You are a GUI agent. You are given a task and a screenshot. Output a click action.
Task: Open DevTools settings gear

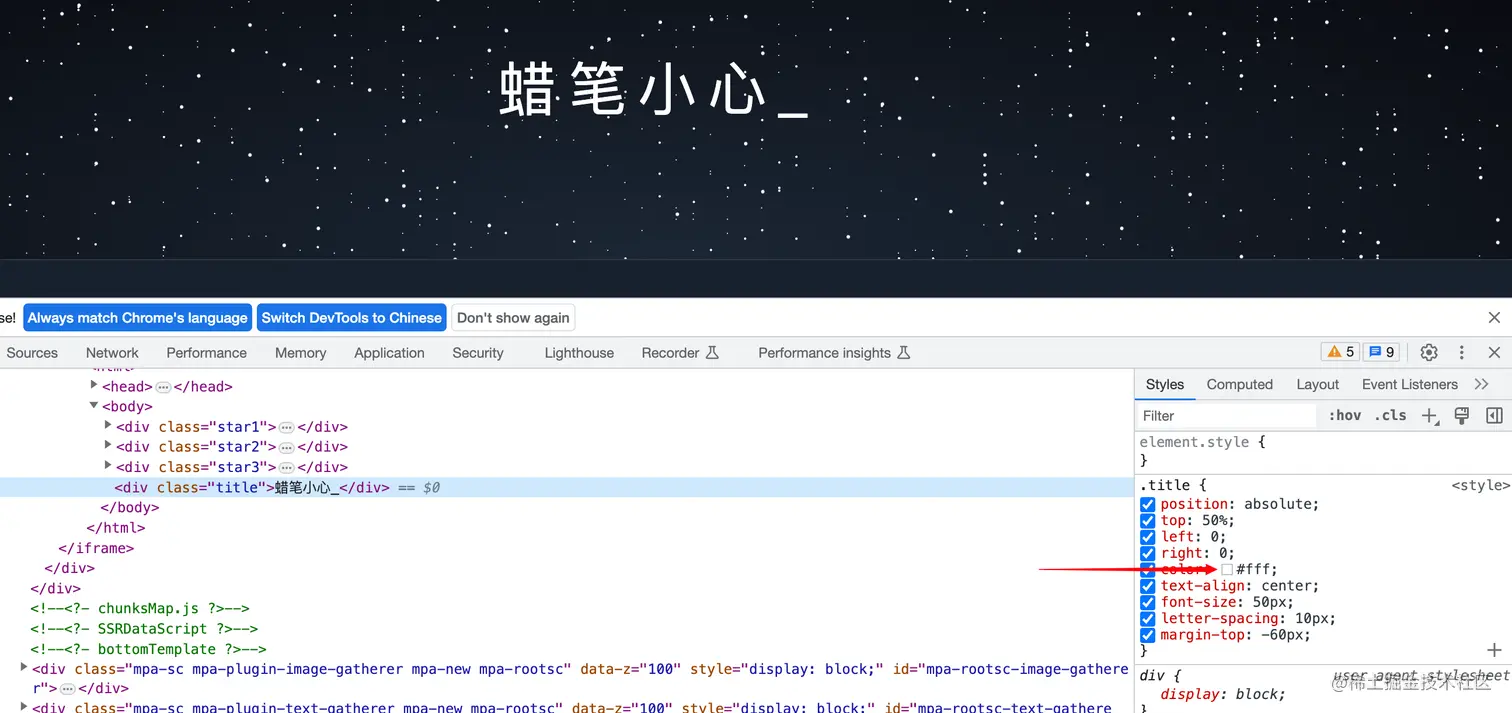(x=1429, y=352)
